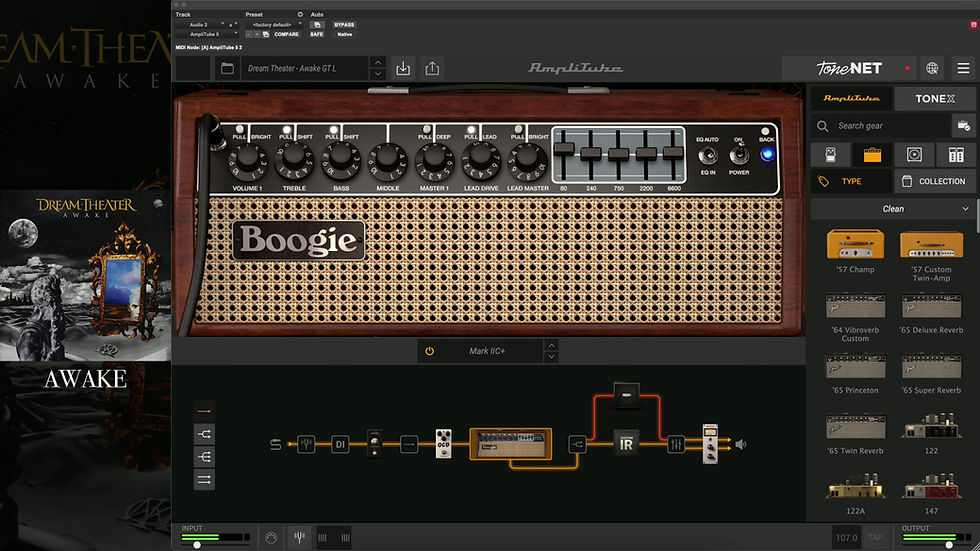The image size is (980, 551).
Task: Select the COLLECTION filter tab
Action: (x=934, y=181)
